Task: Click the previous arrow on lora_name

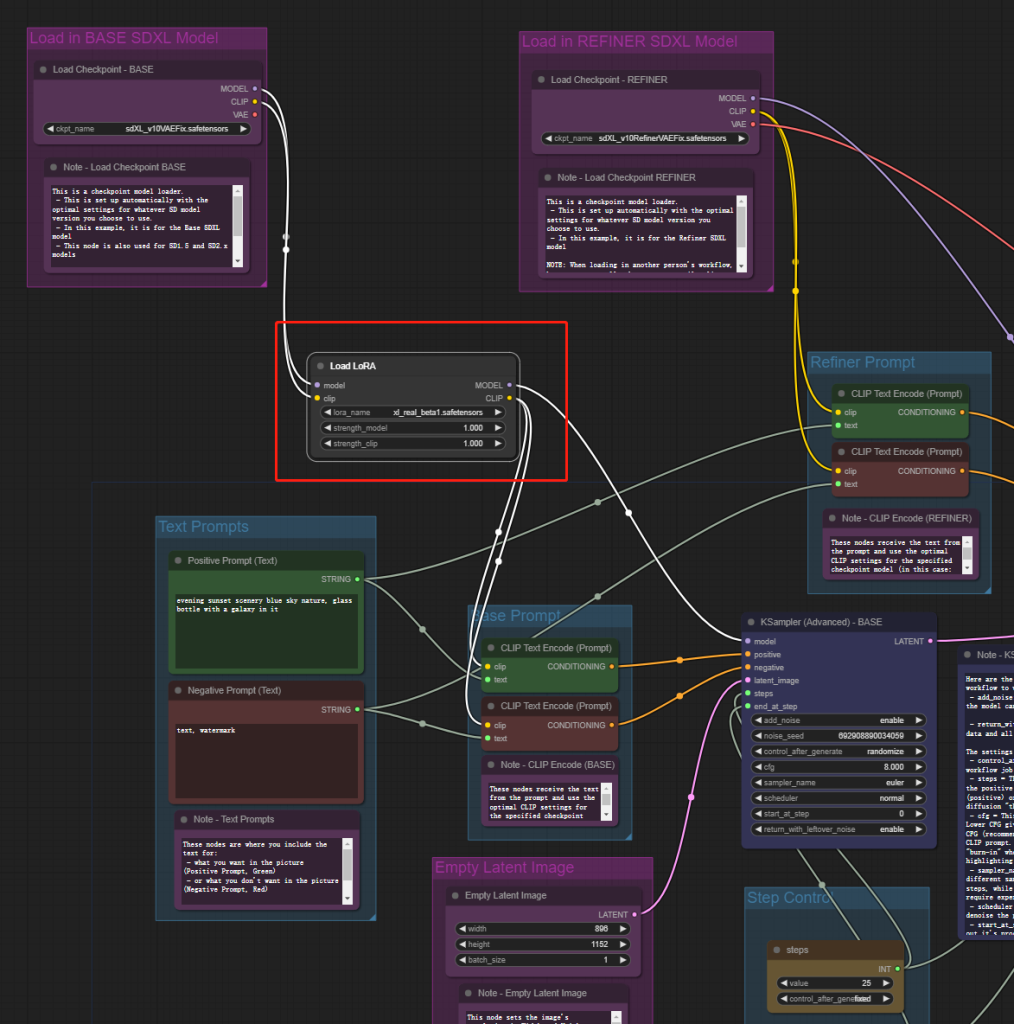Action: 327,412
